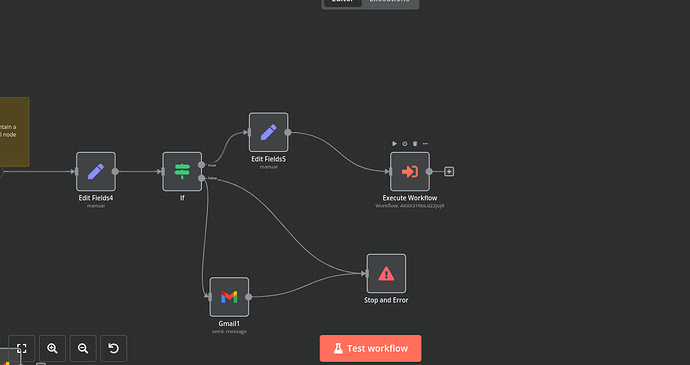
Task: Deactivate the Execute Workflow node via power icon
Action: [x=404, y=144]
